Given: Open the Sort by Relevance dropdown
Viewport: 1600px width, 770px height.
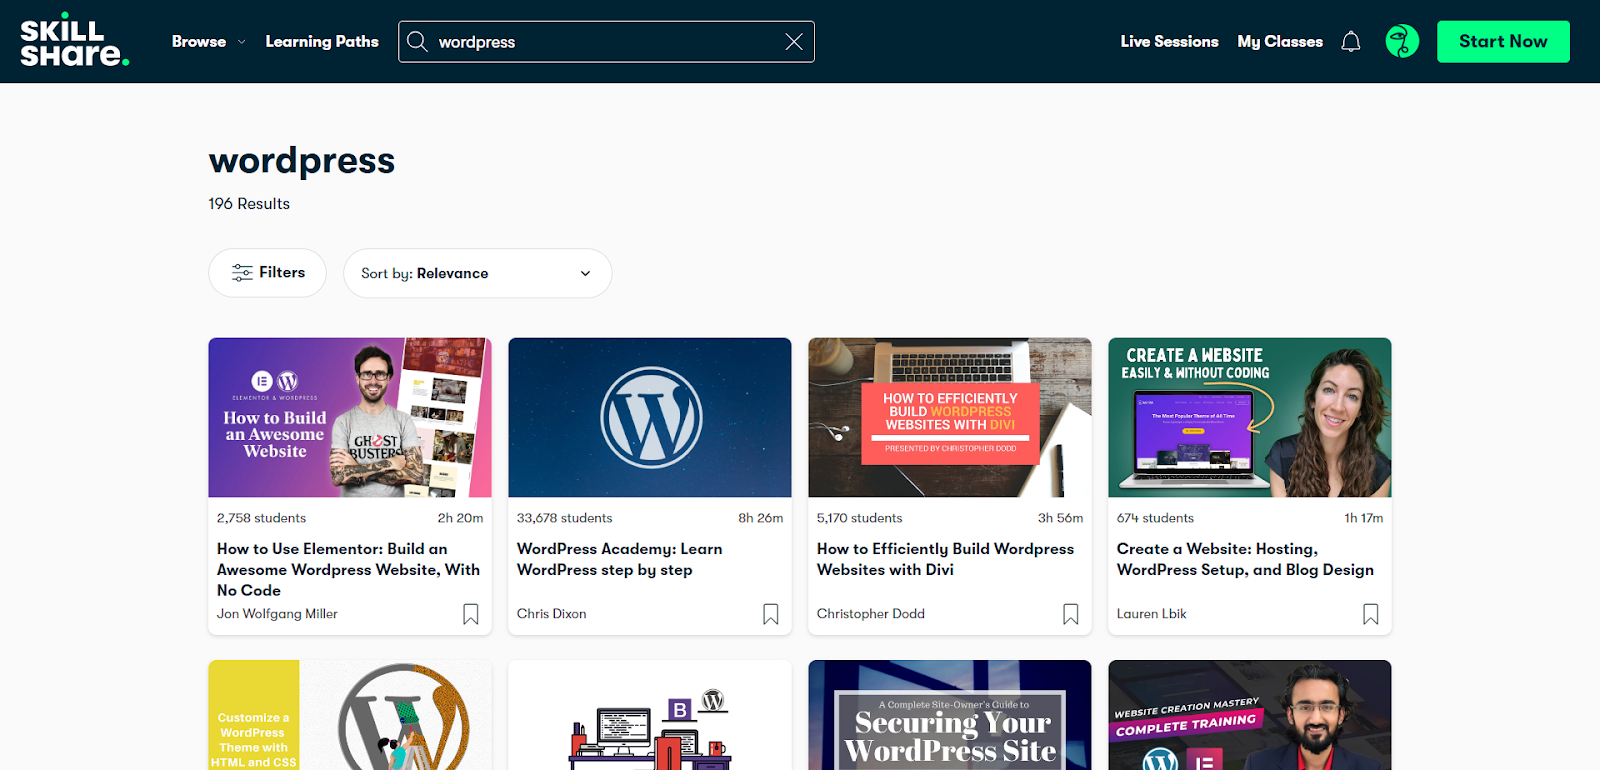Looking at the screenshot, I should [477, 273].
